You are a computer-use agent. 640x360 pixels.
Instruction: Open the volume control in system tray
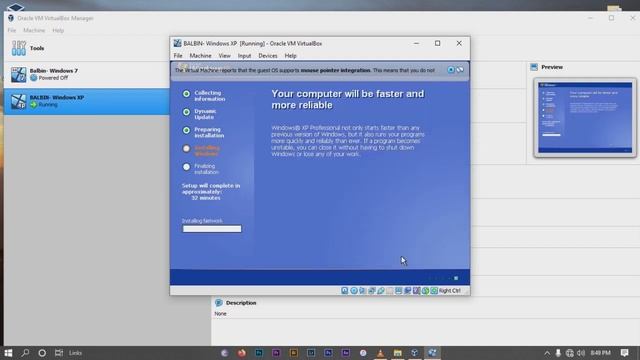pos(581,353)
